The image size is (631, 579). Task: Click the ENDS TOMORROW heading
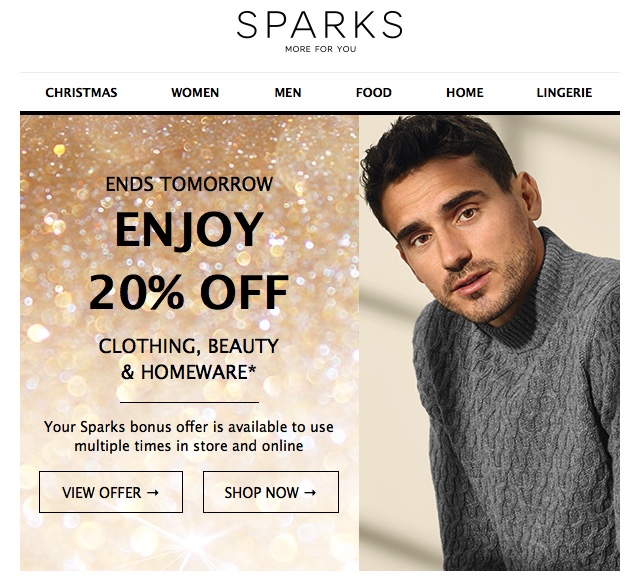click(189, 184)
